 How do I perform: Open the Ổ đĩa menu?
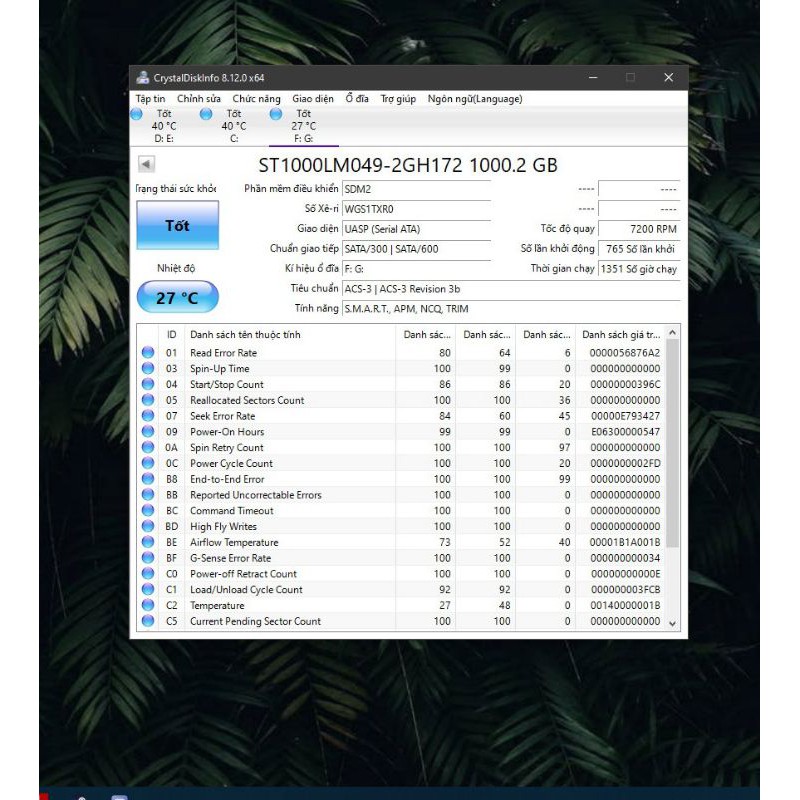[x=357, y=99]
